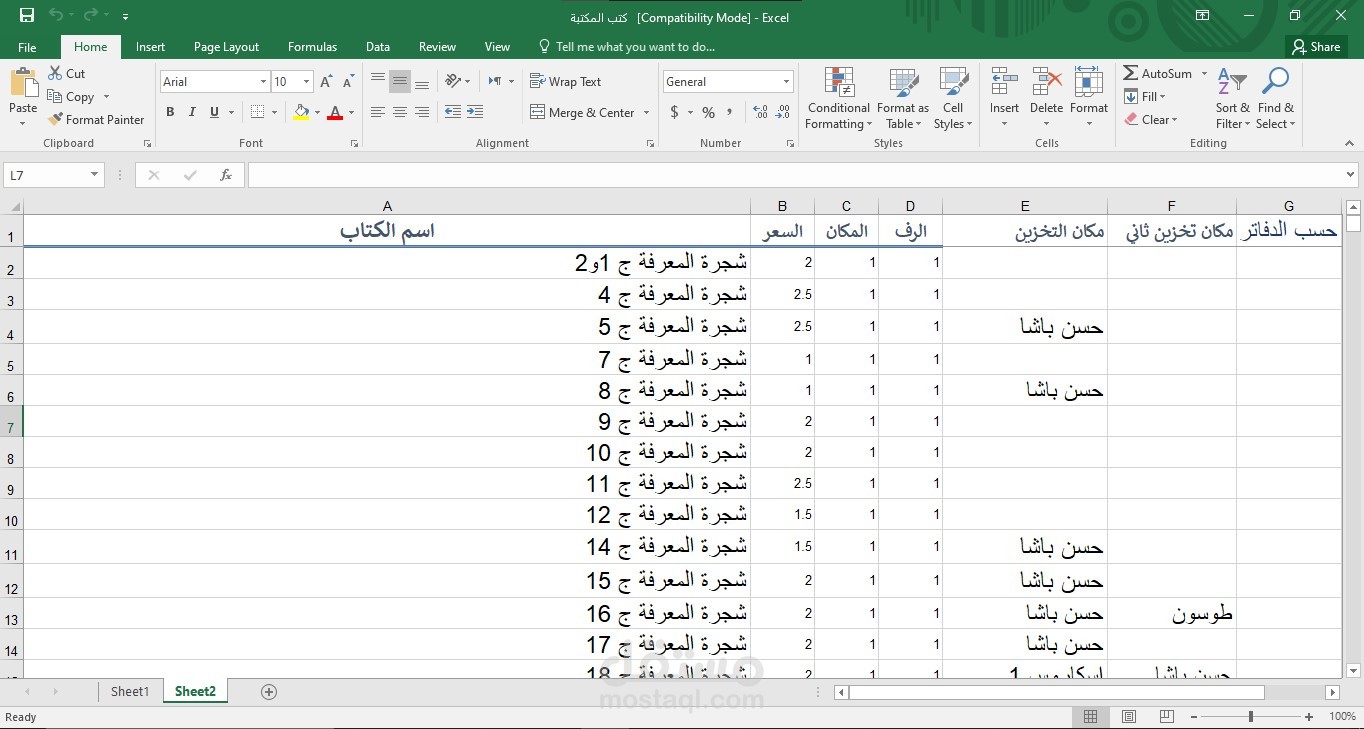
Task: Click Decrease Decimal icon
Action: click(783, 112)
